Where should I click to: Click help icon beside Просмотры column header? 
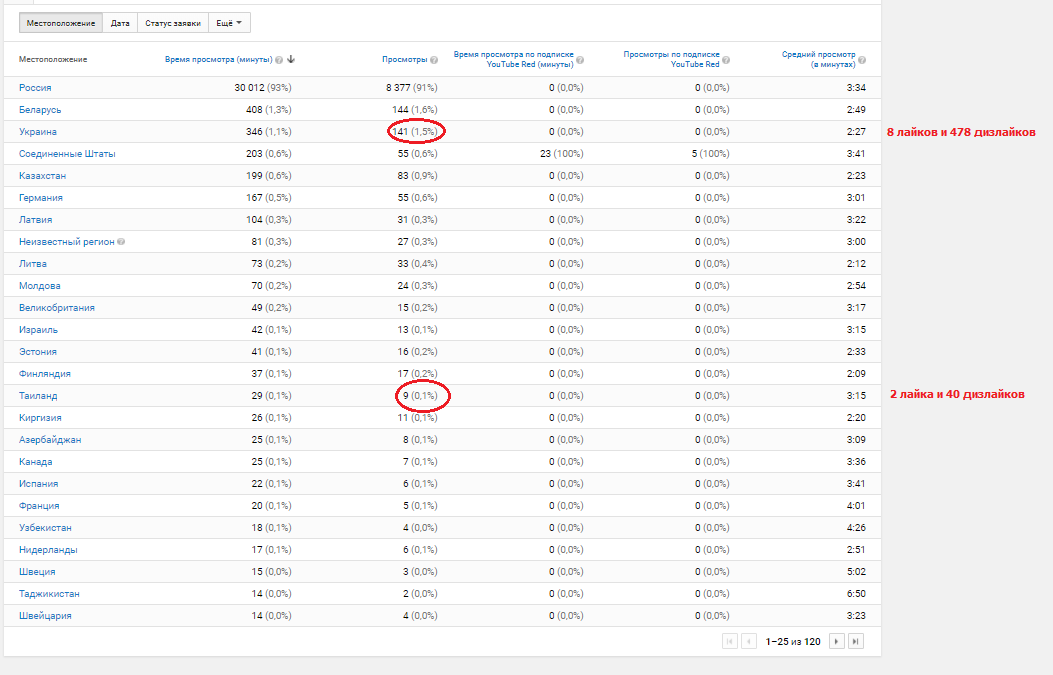(434, 59)
